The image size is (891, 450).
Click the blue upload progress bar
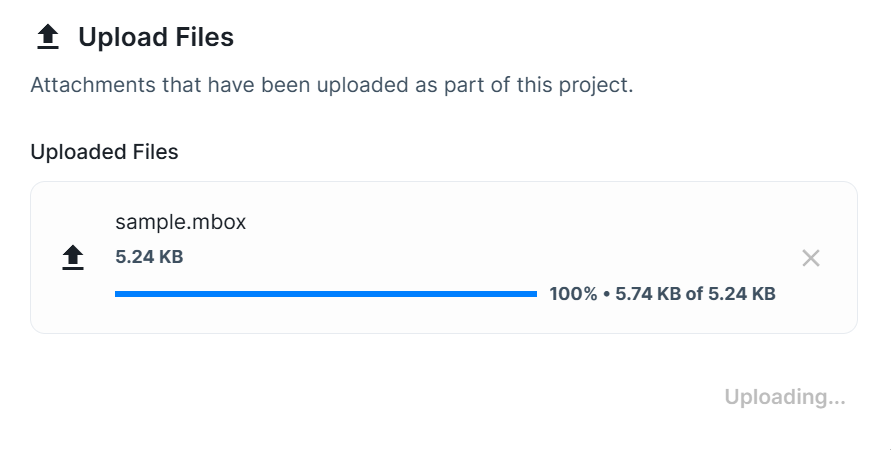326,294
